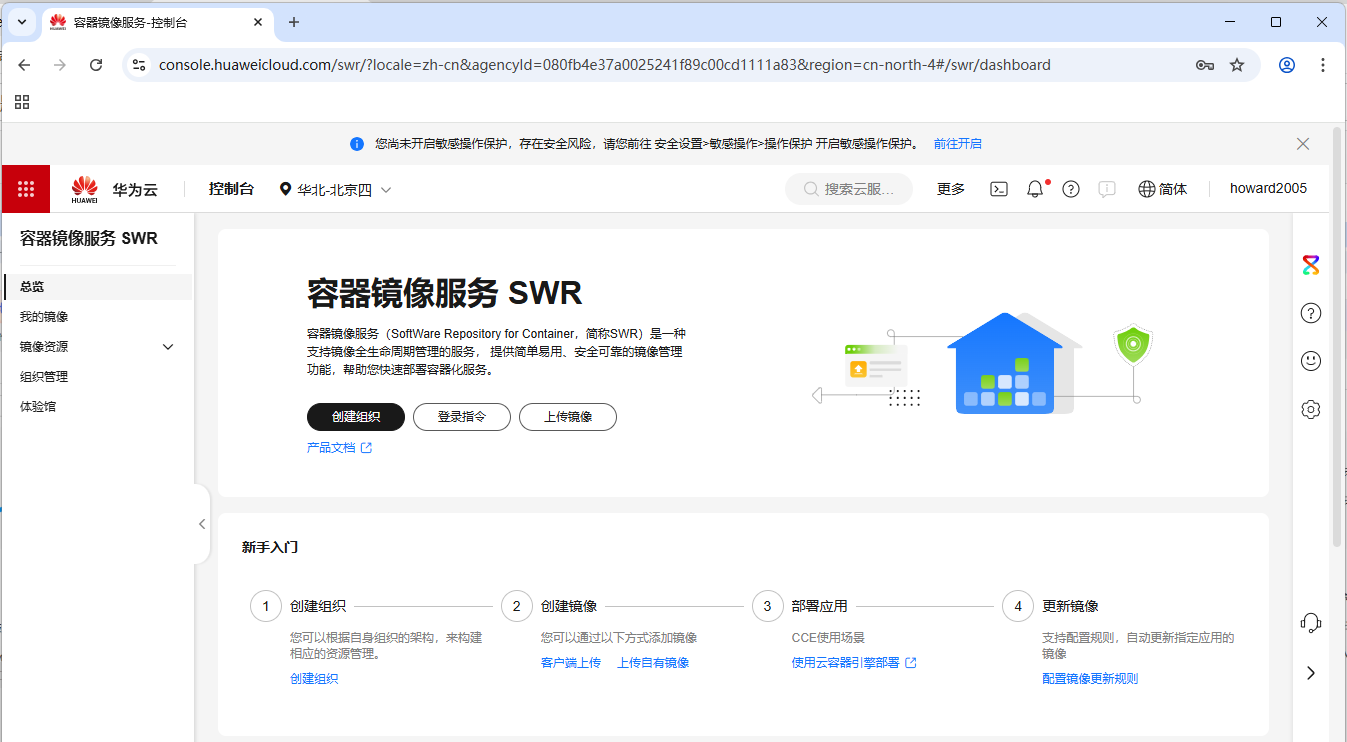
Task: Click the 新手入门 heading
Action: point(270,548)
